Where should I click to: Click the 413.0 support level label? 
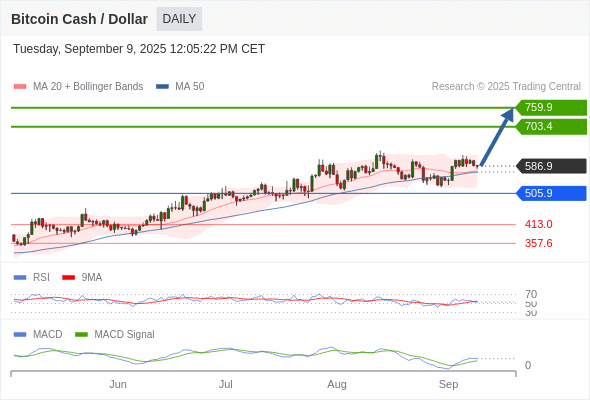pos(538,224)
